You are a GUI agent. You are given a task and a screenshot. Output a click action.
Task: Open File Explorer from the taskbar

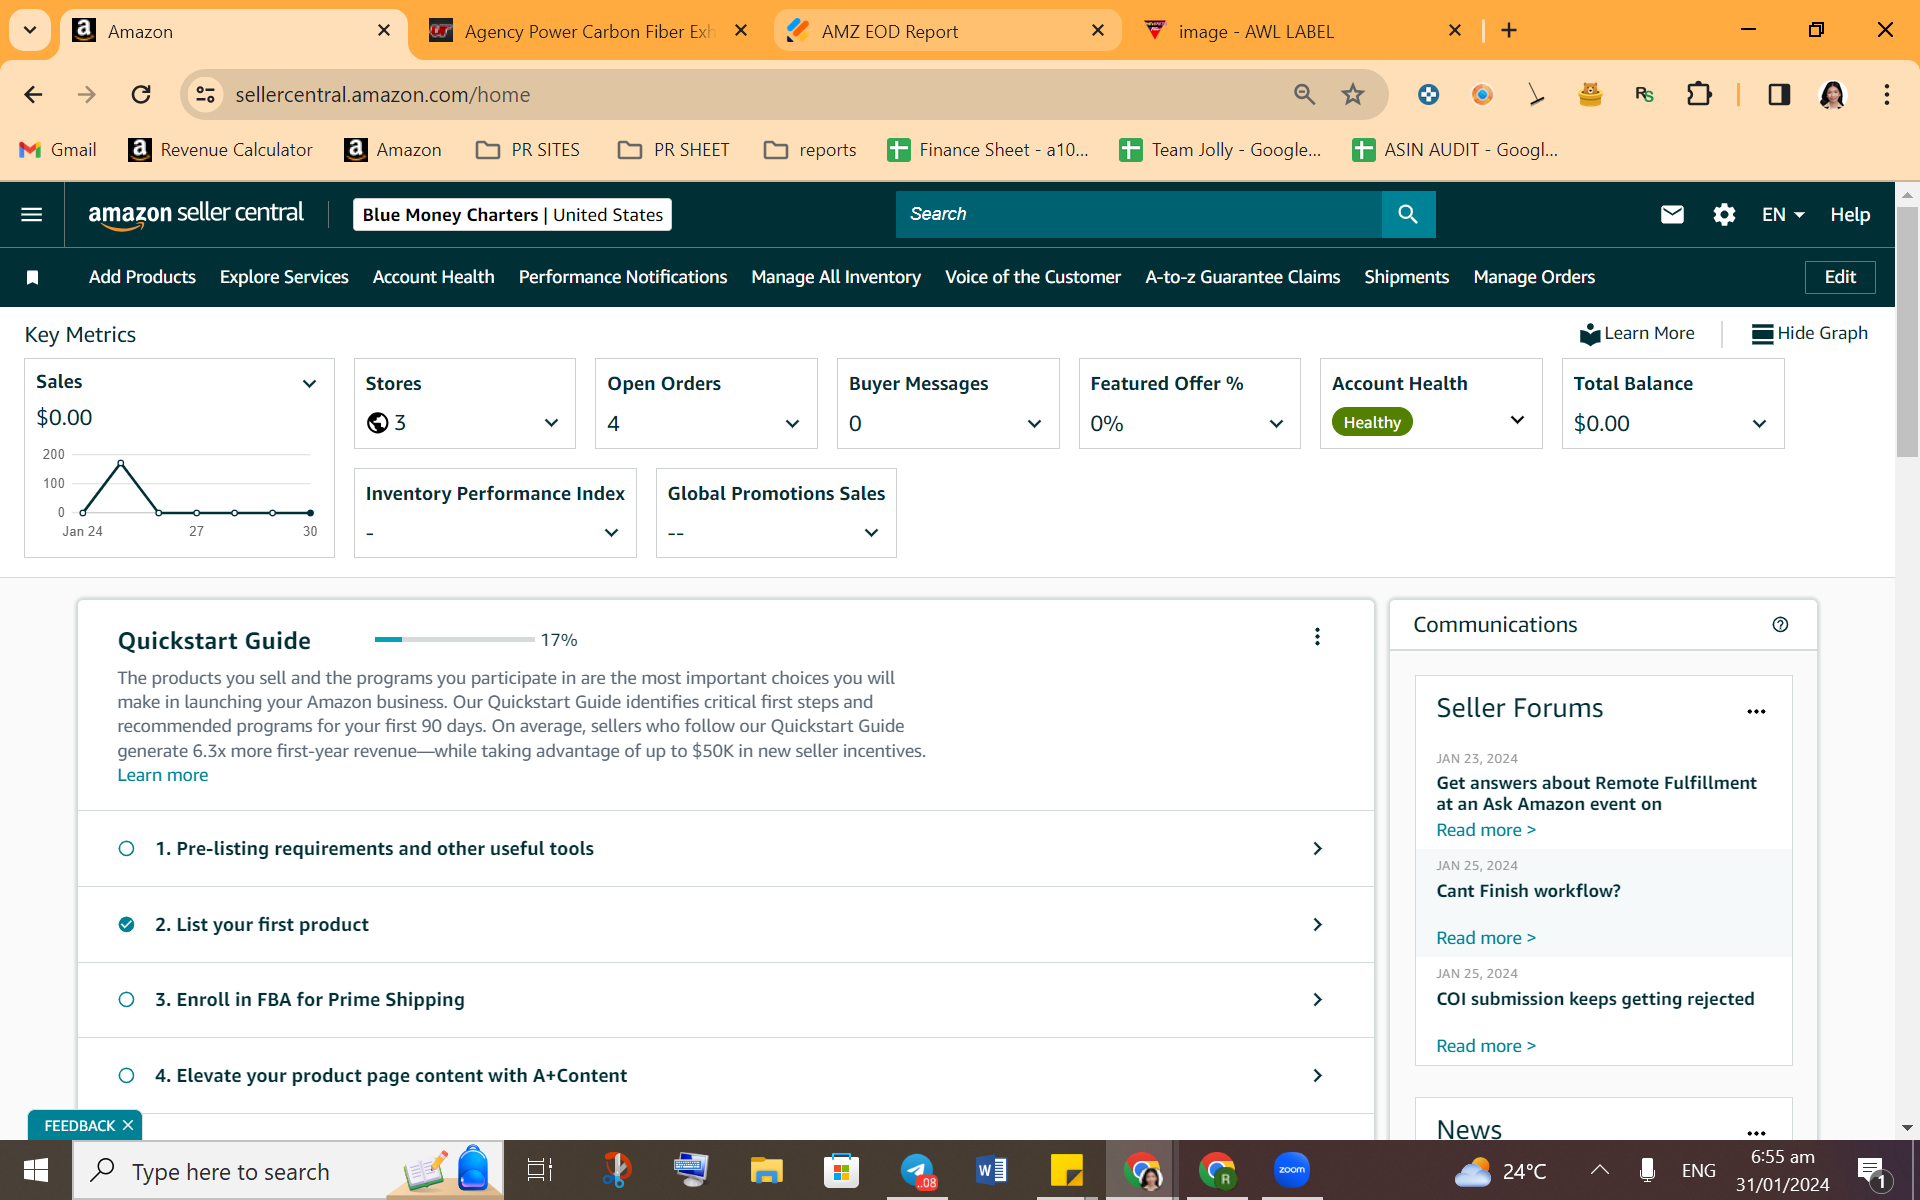[766, 1170]
